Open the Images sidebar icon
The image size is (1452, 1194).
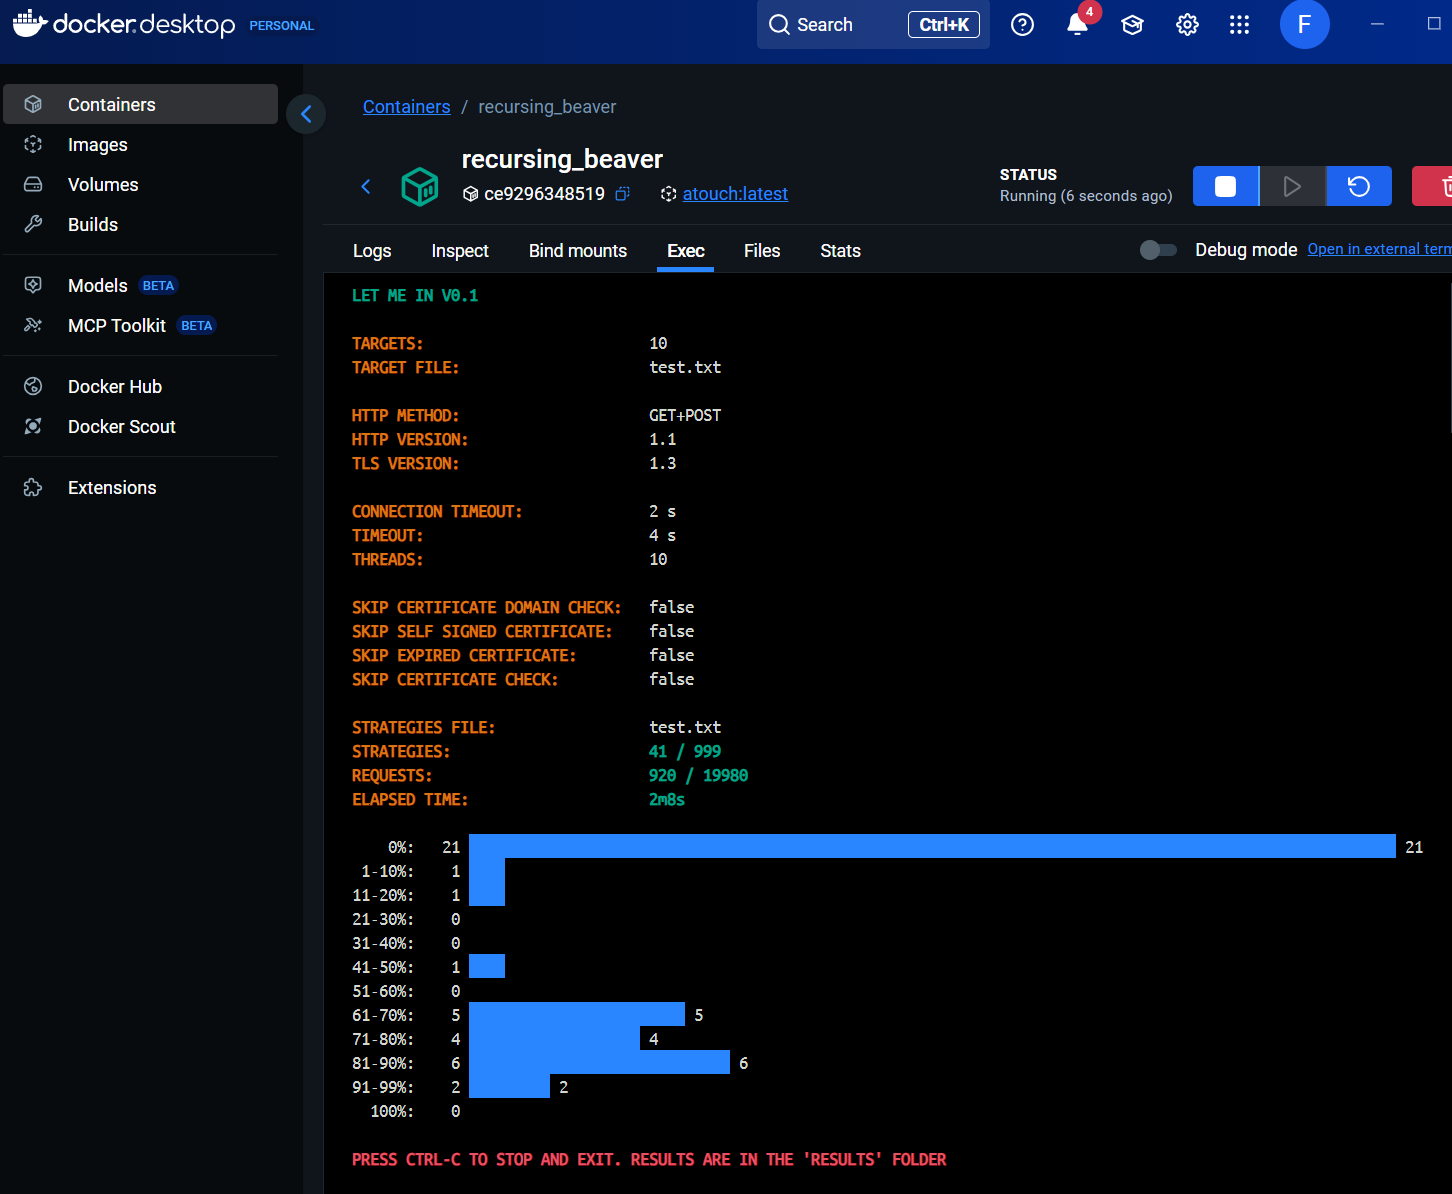click(x=33, y=144)
